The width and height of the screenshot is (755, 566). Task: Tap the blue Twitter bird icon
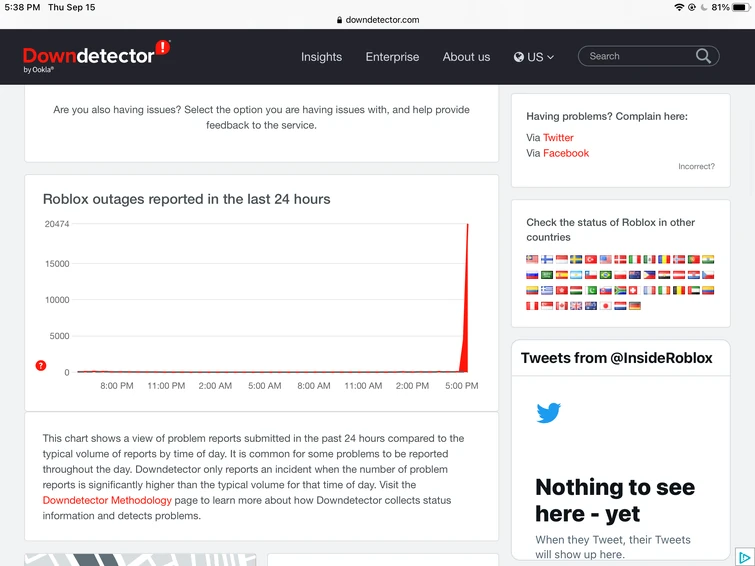548,413
